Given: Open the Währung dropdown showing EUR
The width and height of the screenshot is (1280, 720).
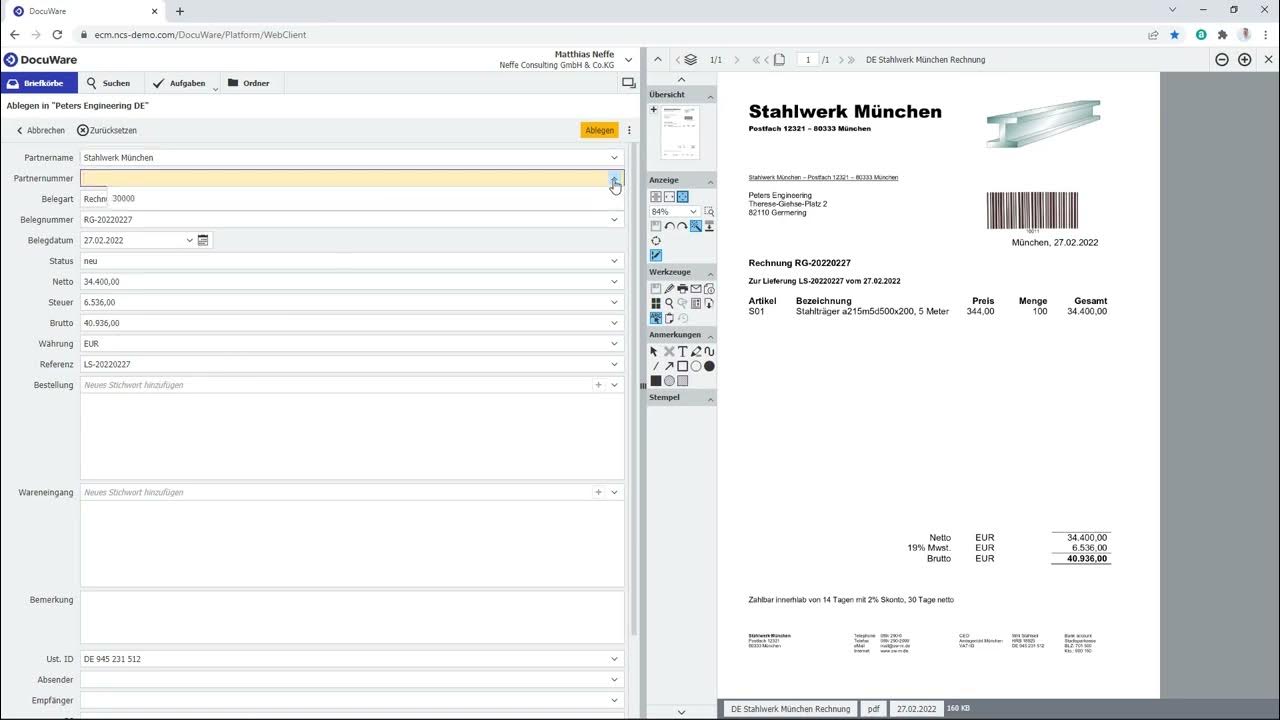Looking at the screenshot, I should coord(614,343).
